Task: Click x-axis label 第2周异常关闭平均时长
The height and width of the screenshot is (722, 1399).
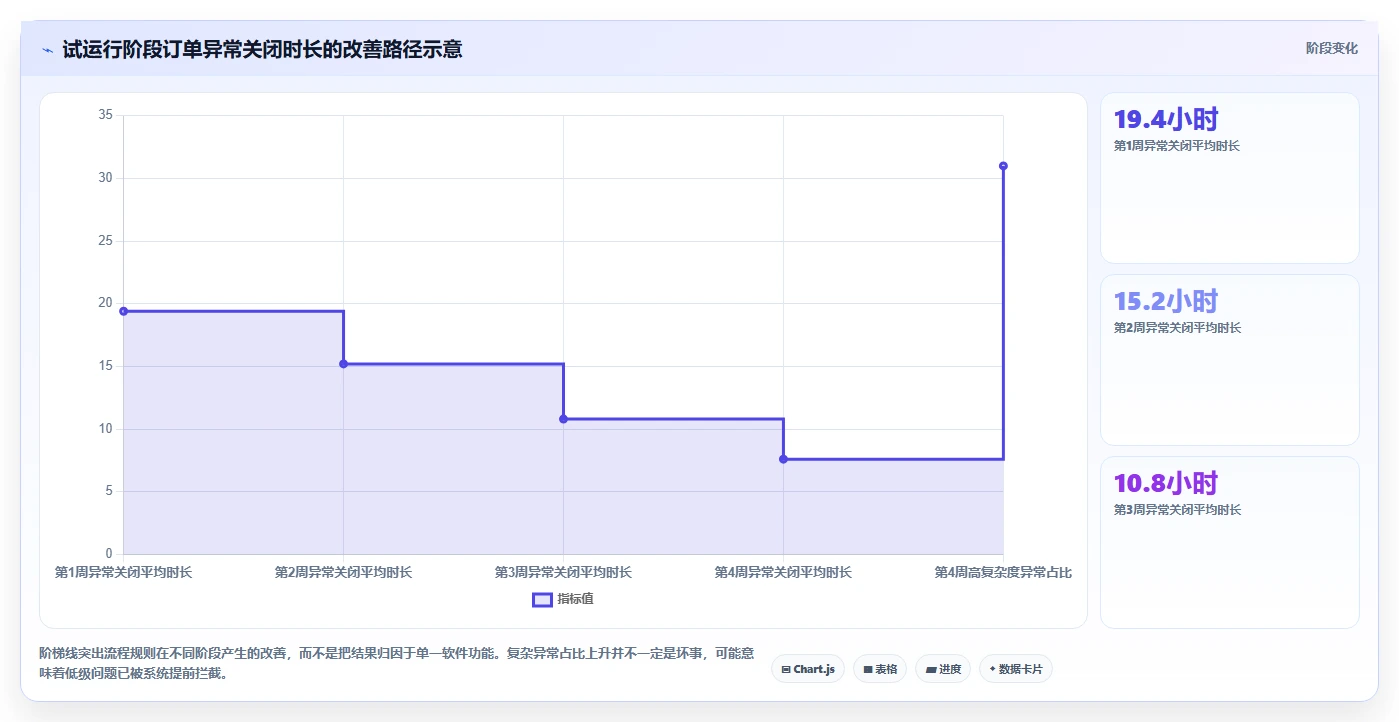Action: click(x=343, y=573)
